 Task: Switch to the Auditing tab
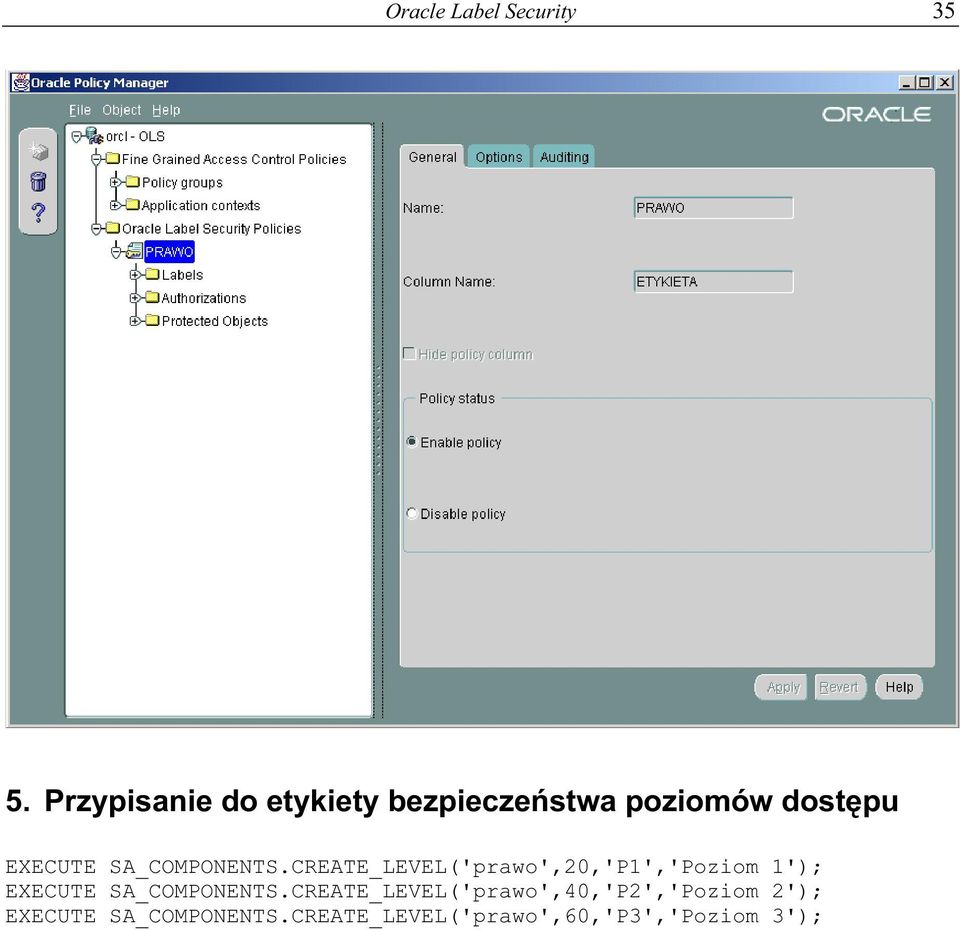coord(564,157)
